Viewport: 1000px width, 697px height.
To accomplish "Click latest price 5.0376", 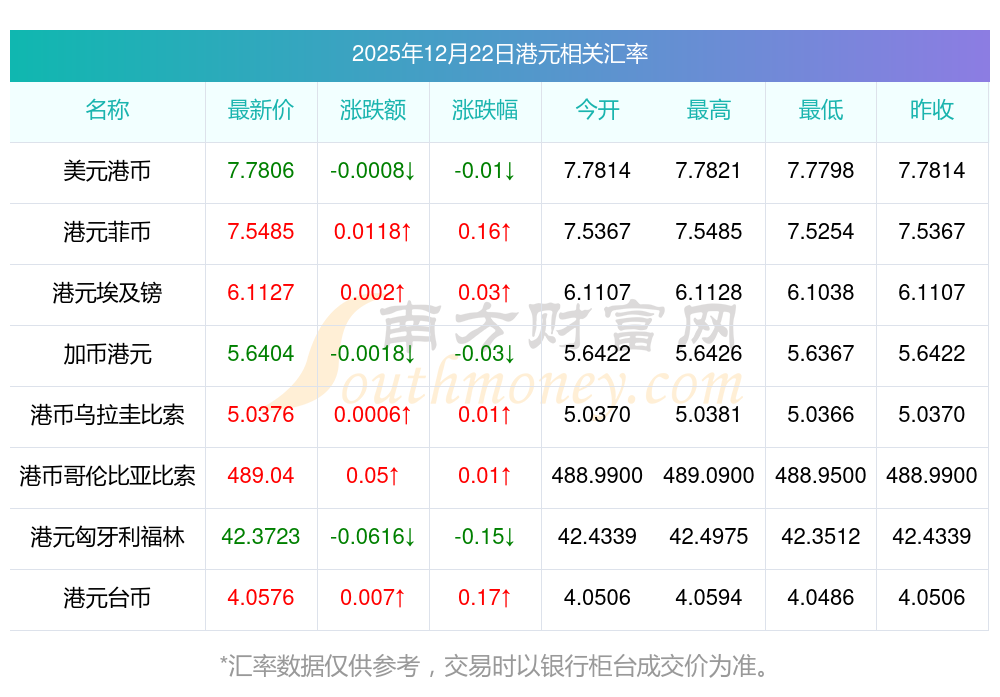I will 261,415.
